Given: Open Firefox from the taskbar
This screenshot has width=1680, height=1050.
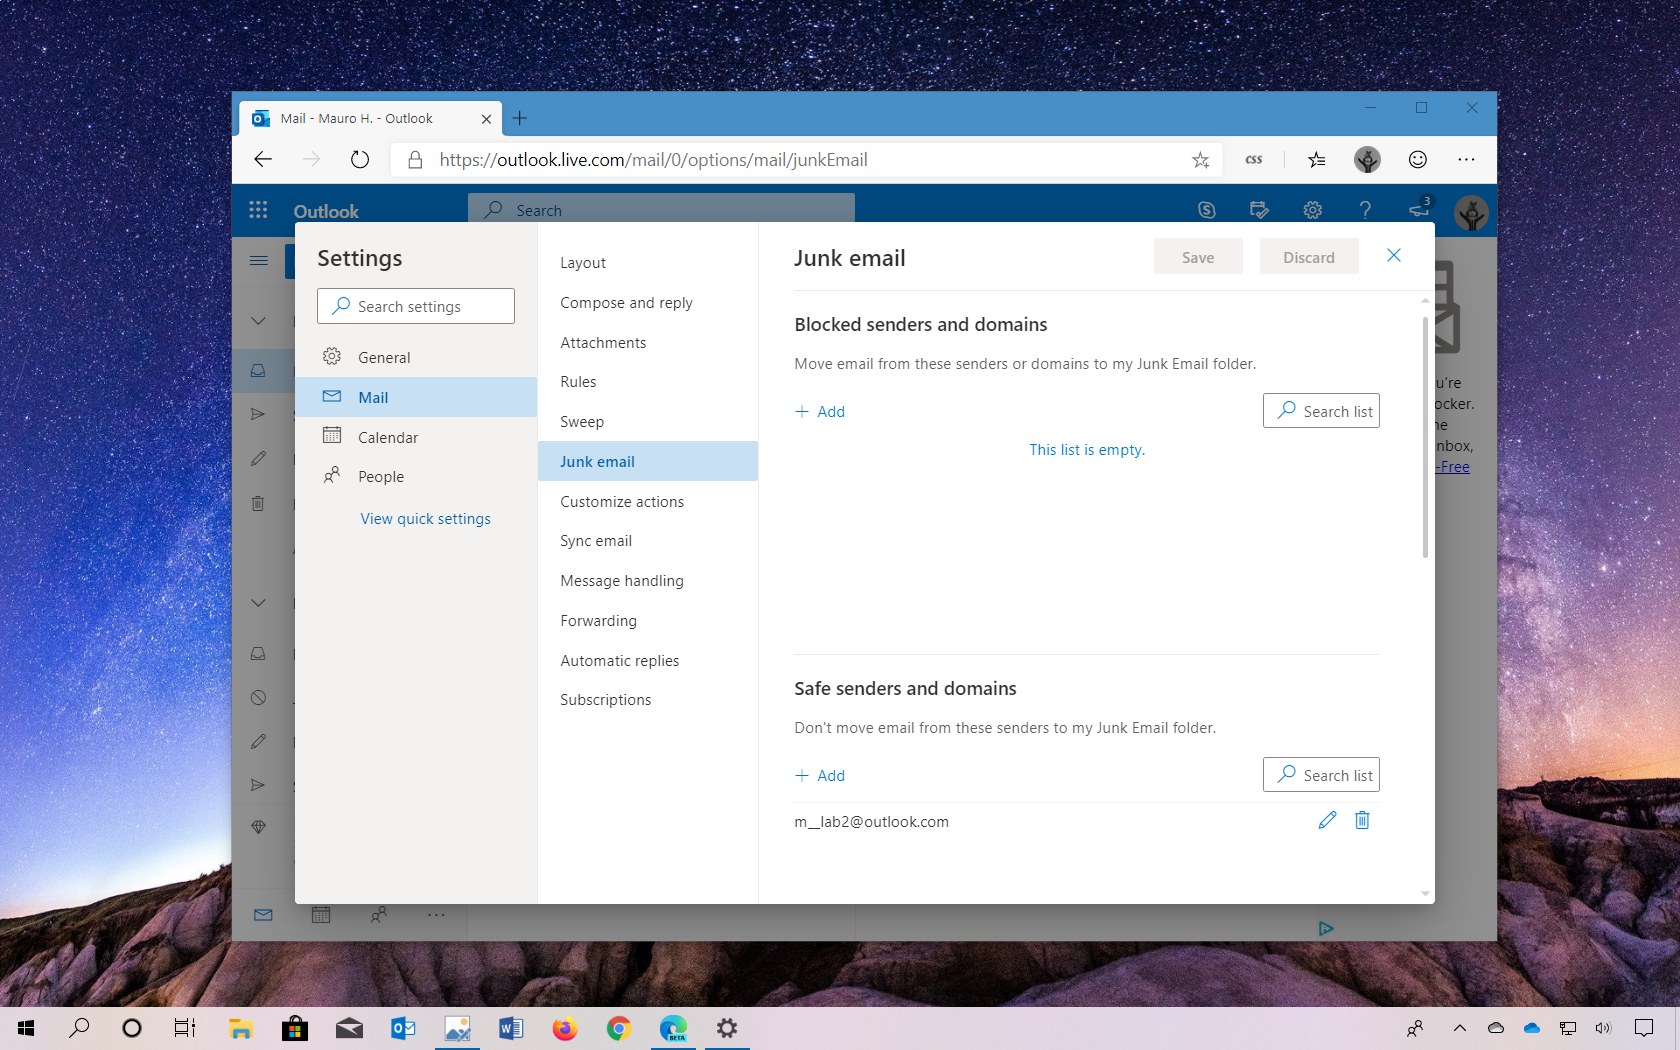Looking at the screenshot, I should point(564,1028).
